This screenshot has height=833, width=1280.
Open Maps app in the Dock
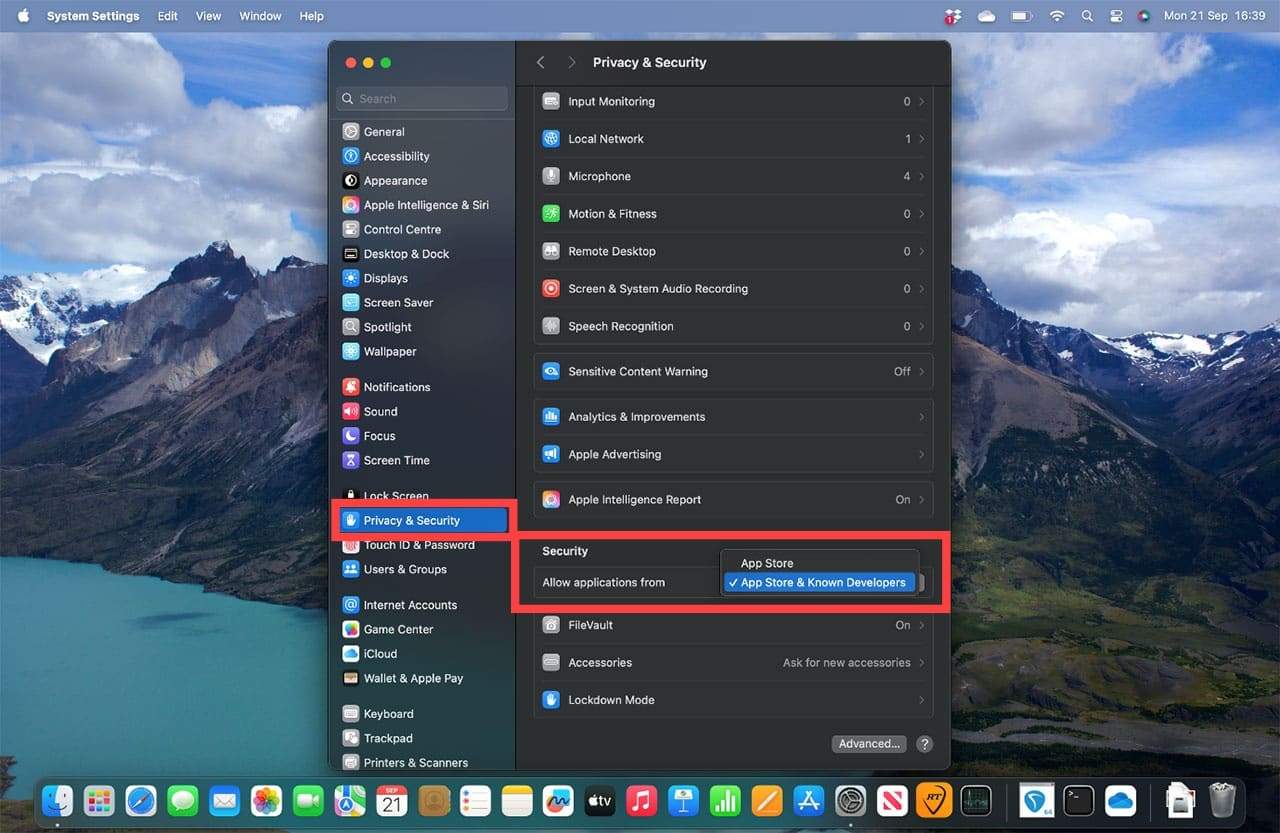(x=350, y=801)
